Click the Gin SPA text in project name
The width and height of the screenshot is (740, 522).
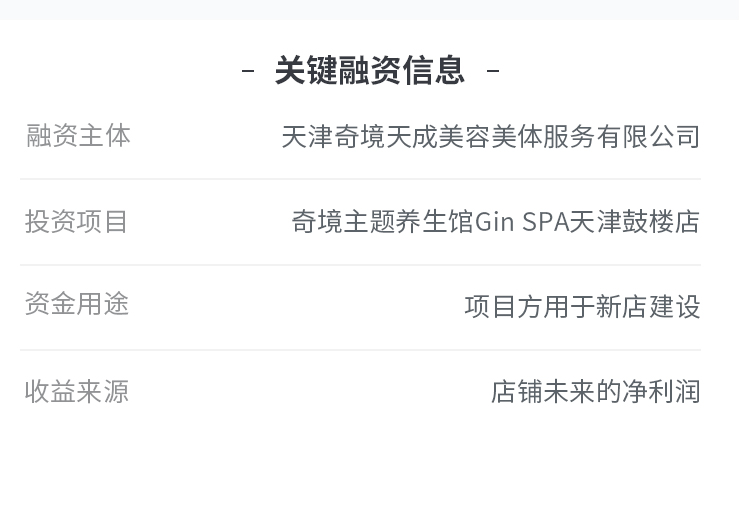point(521,222)
